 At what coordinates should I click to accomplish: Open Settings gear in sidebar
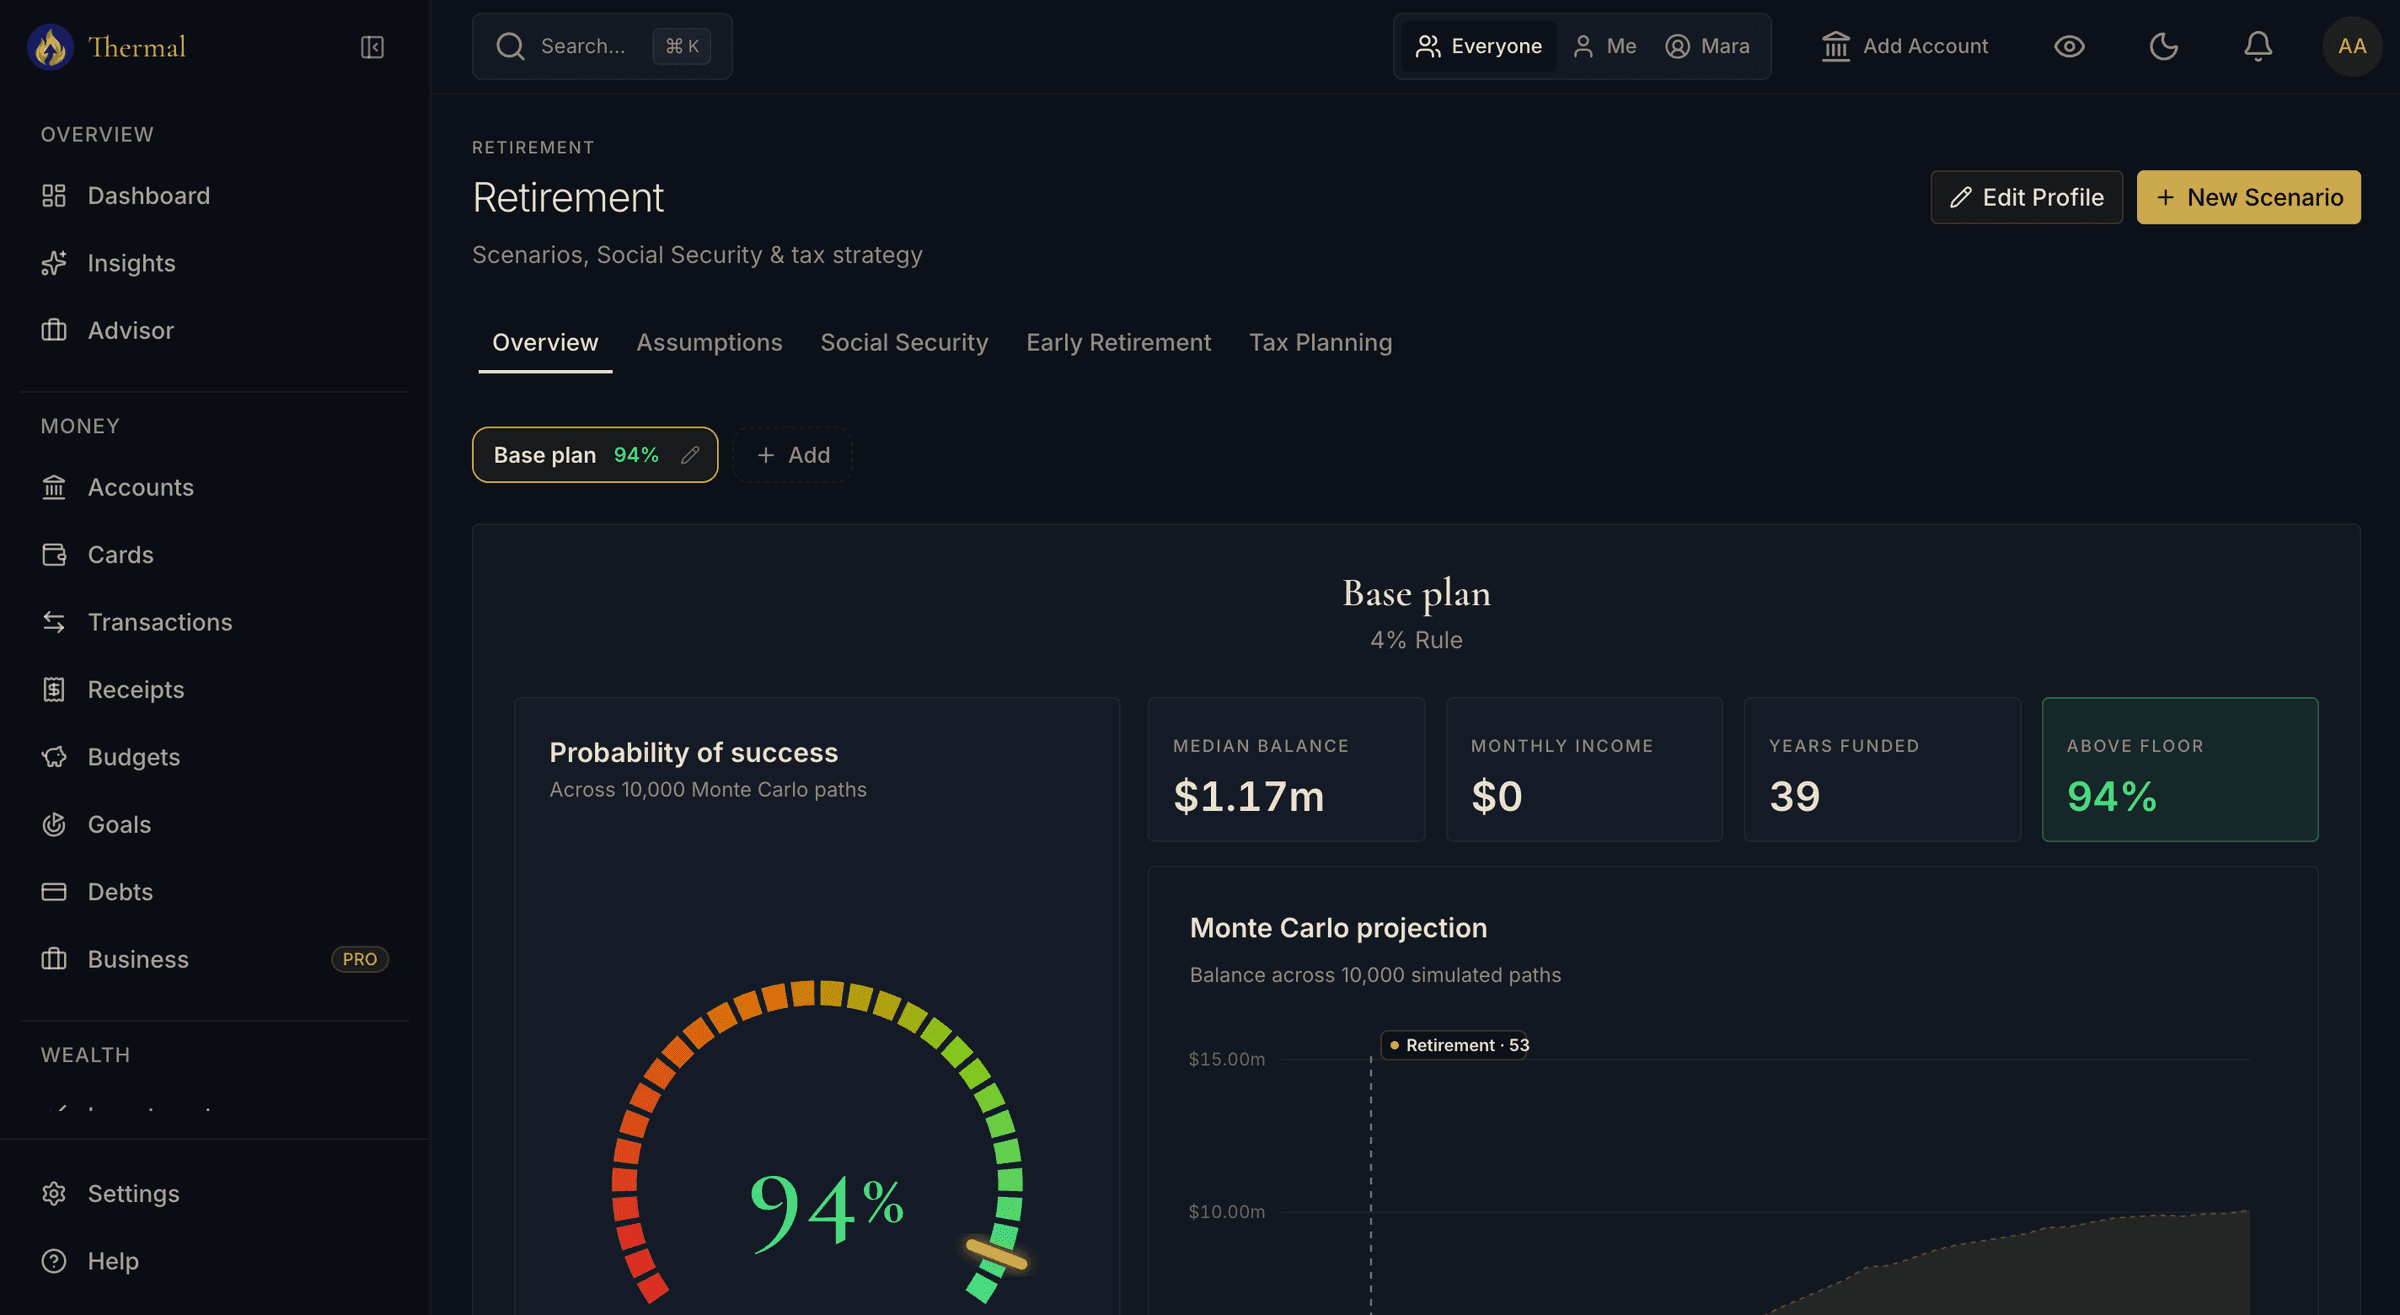tap(54, 1193)
